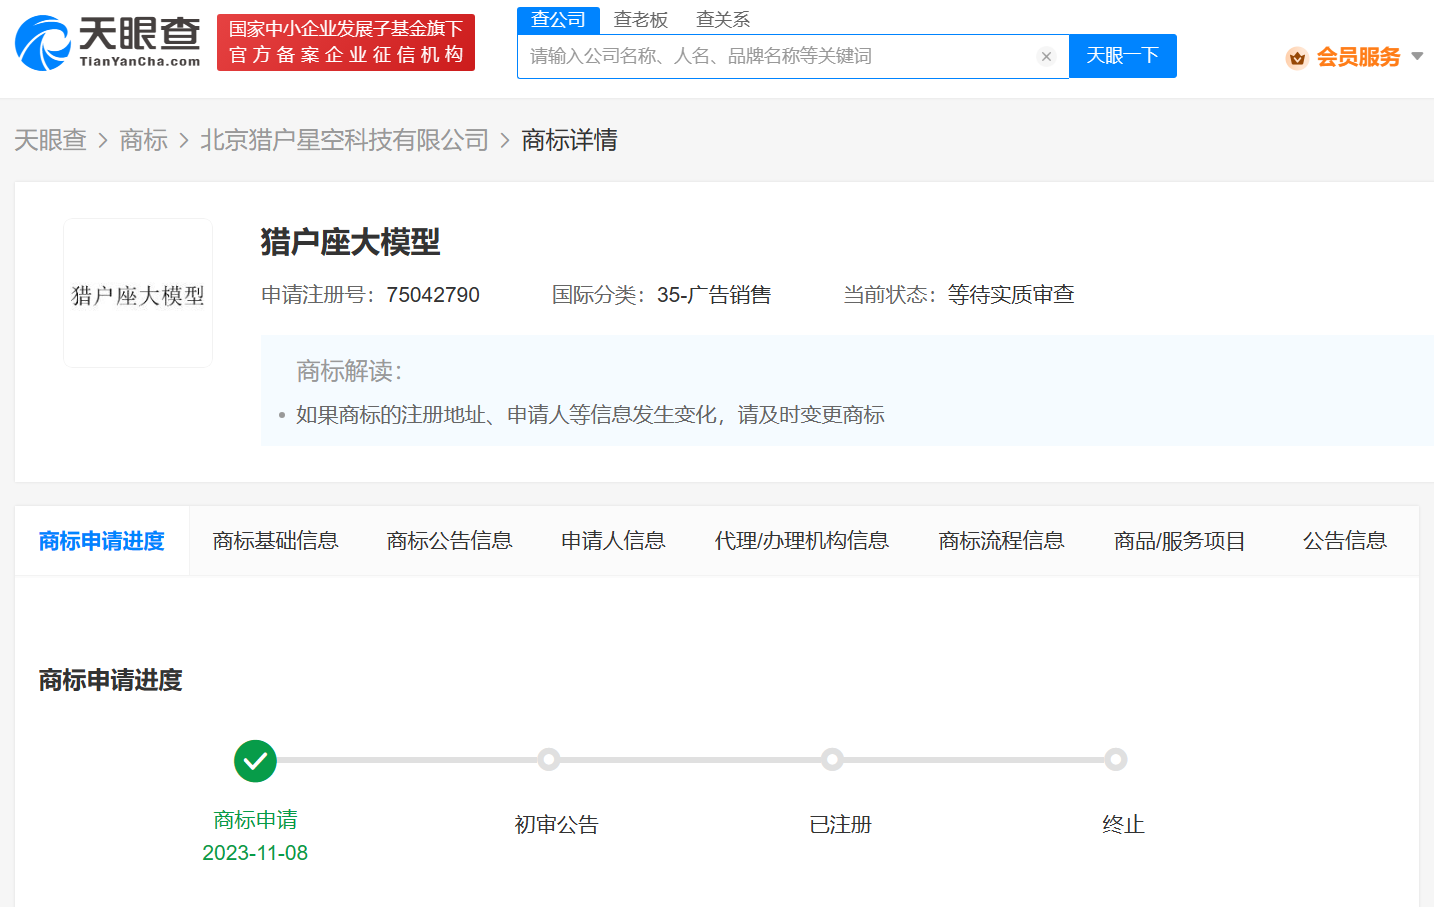Open the 公告信息 tab
The image size is (1434, 907).
coord(1345,541)
